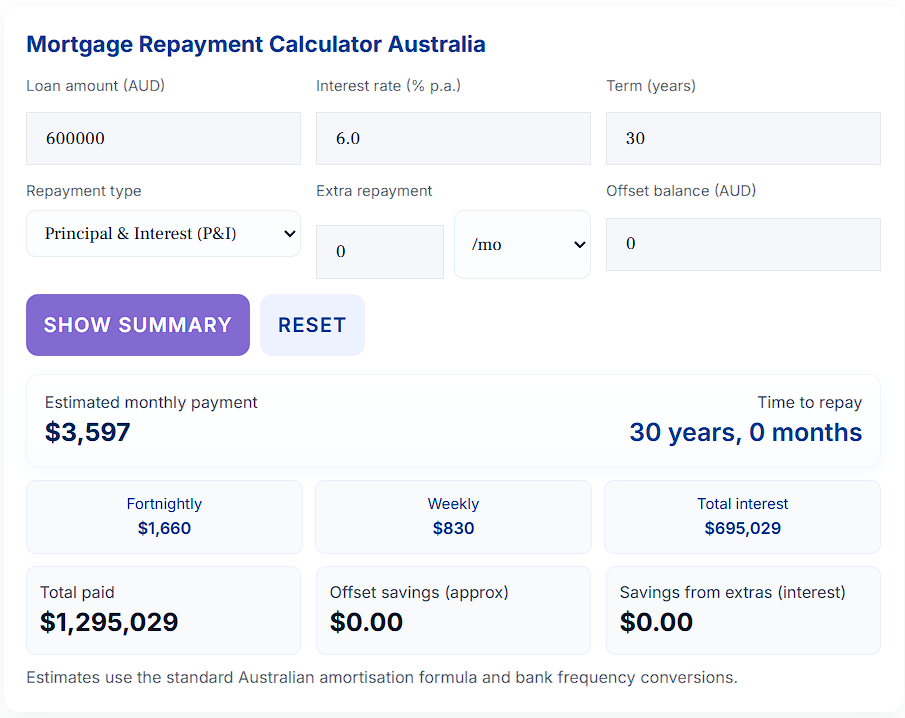Open the /mo frequency dropdown
The image size is (905, 718).
(522, 245)
